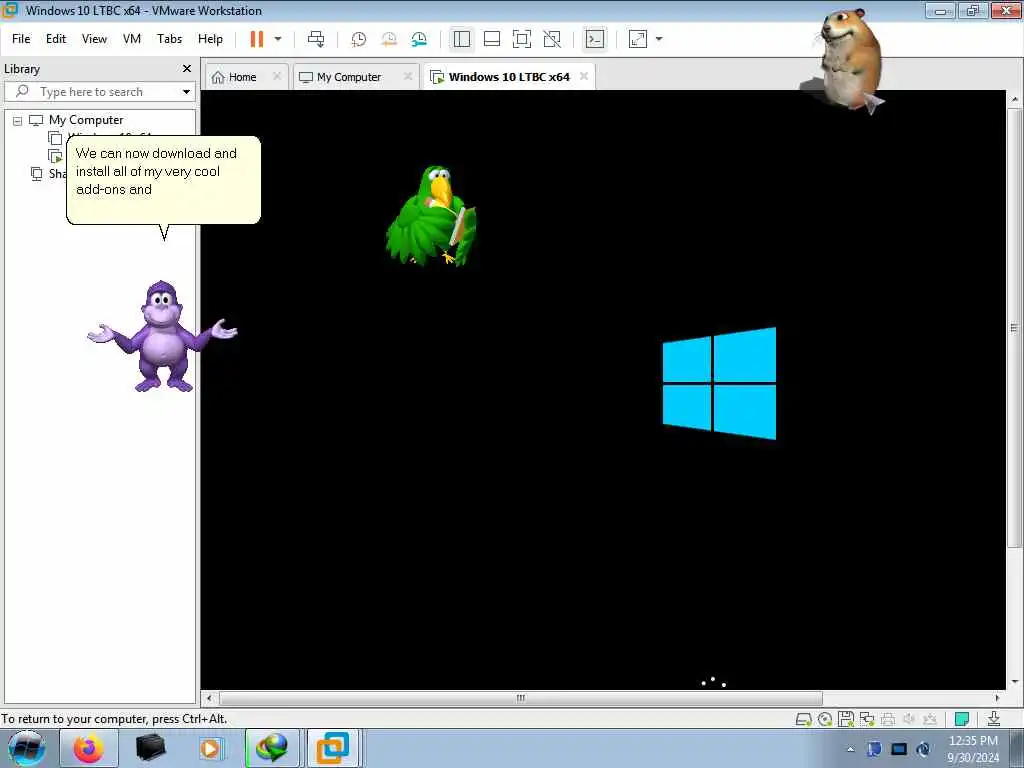Open the stretch display dropdown arrow

[x=659, y=39]
